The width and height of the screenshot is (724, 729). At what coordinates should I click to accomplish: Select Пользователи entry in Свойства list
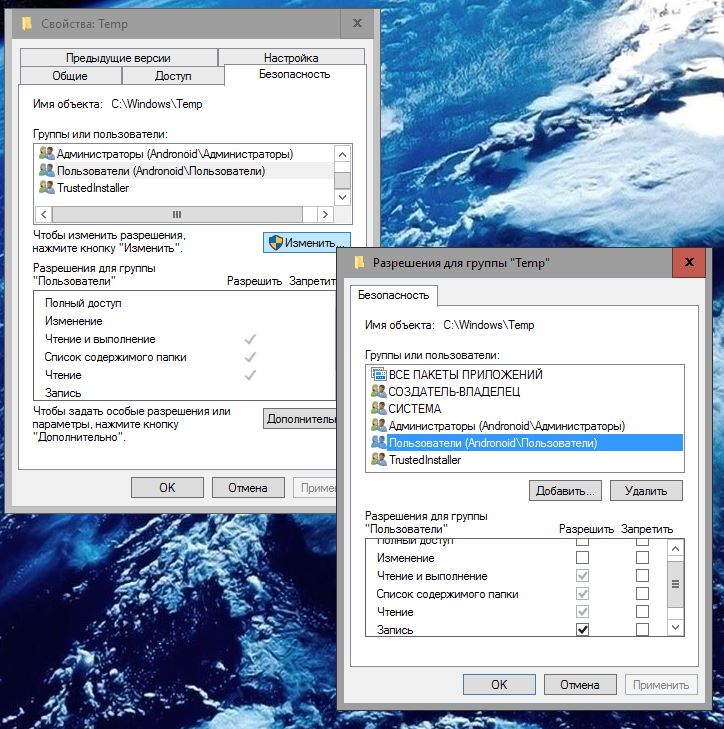(160, 171)
